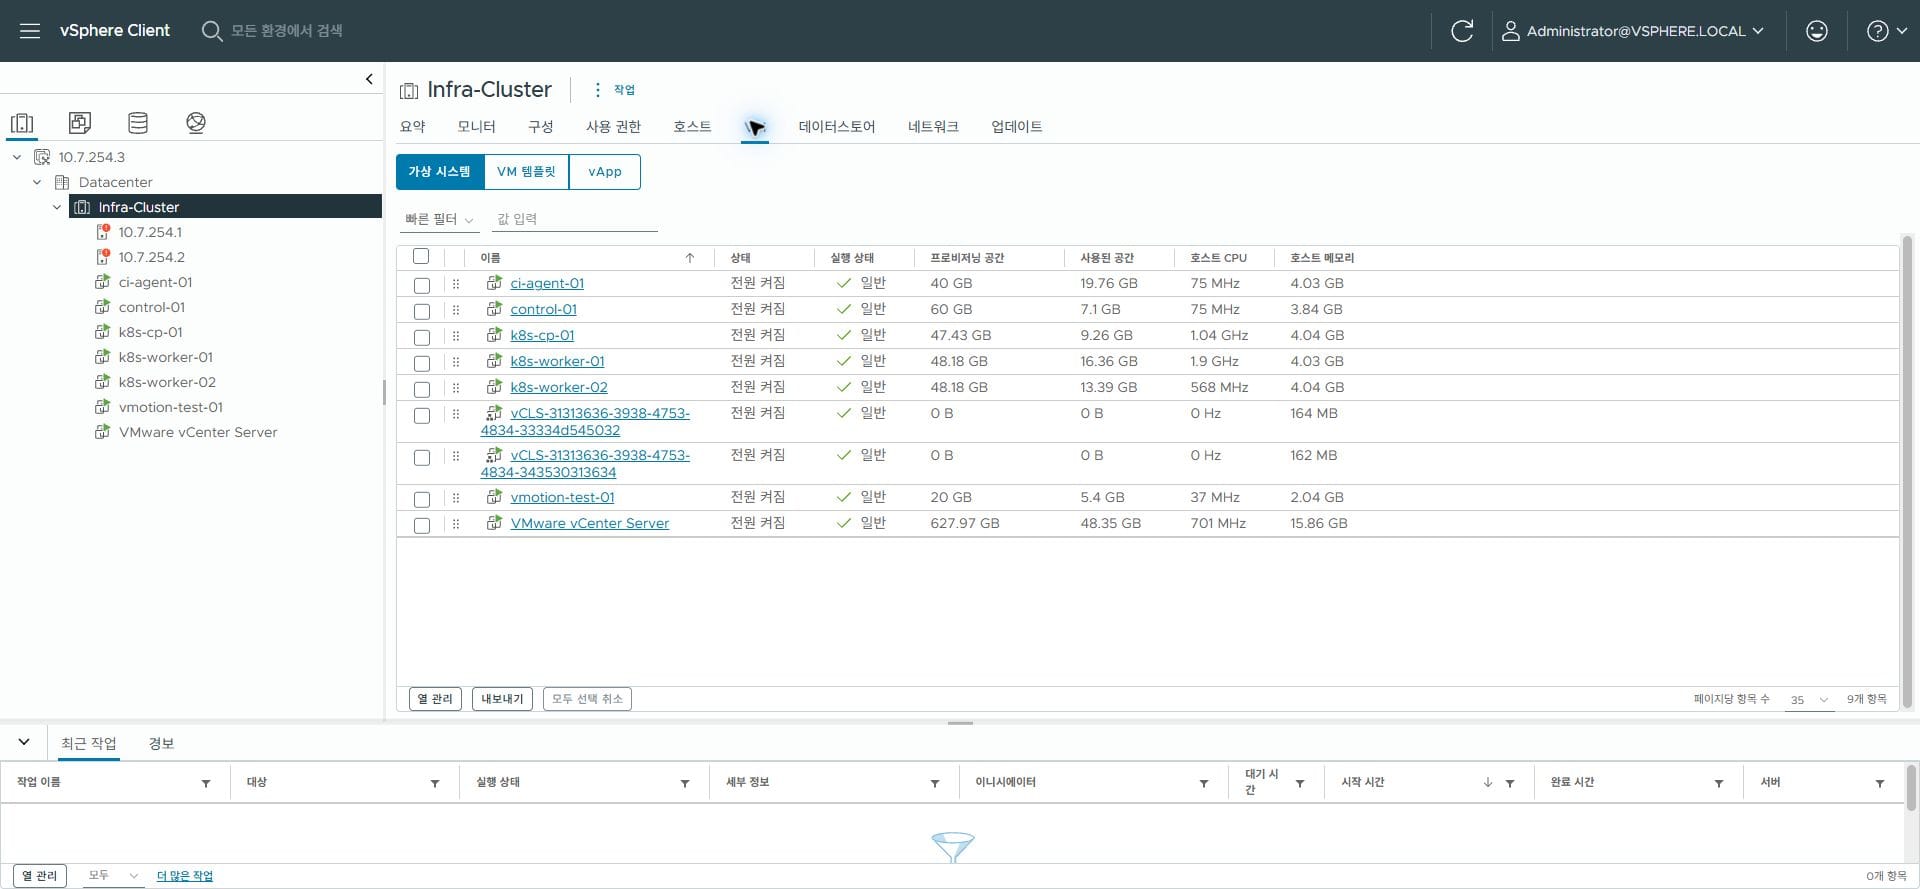
Task: Open the More Tasks (더 많은 작업) link
Action: pyautogui.click(x=185, y=876)
